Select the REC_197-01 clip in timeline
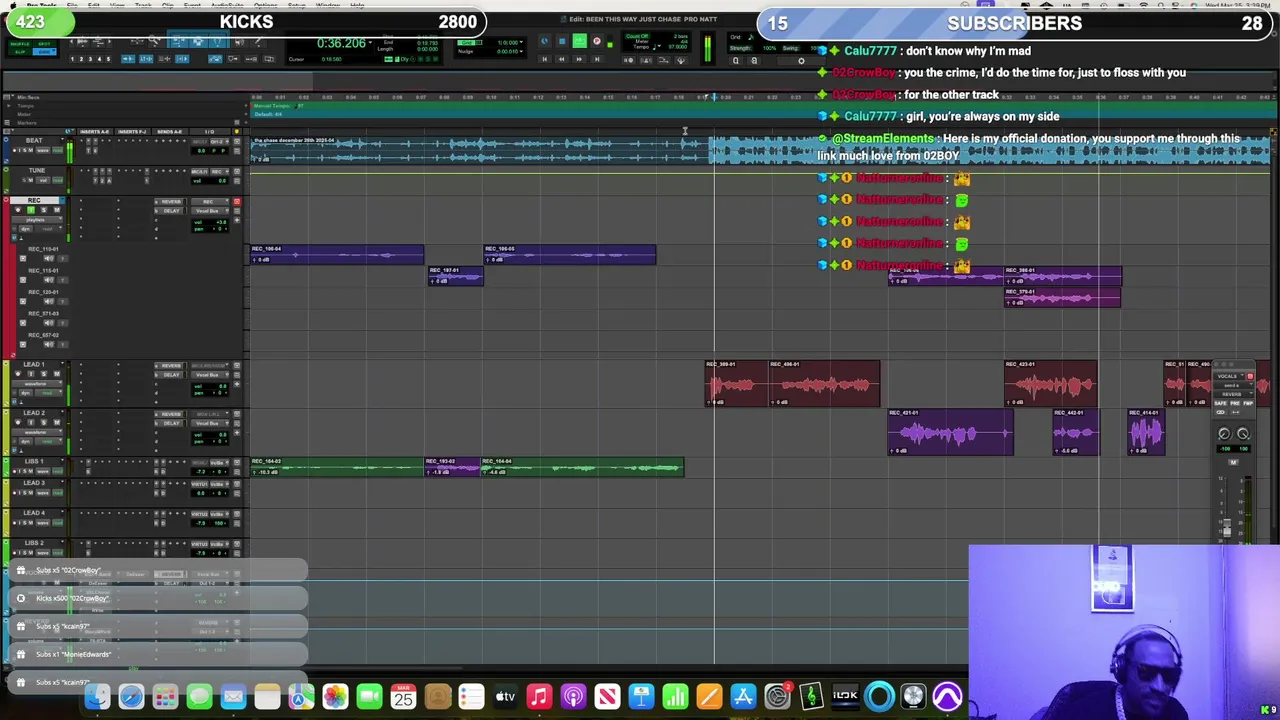The image size is (1280, 720). 456,275
